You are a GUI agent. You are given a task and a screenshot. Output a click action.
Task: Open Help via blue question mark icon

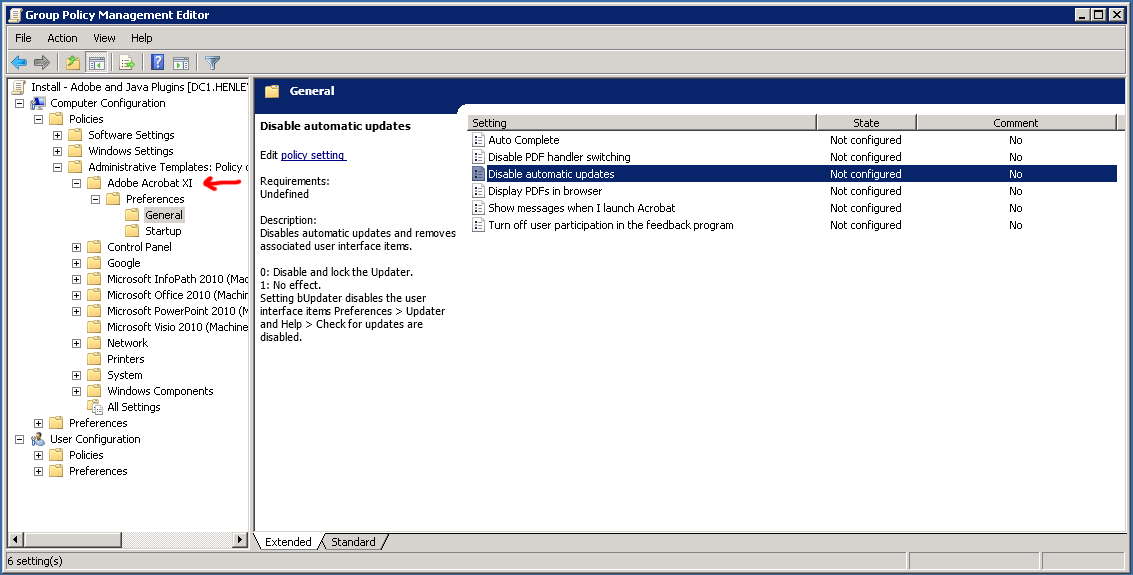pos(158,63)
